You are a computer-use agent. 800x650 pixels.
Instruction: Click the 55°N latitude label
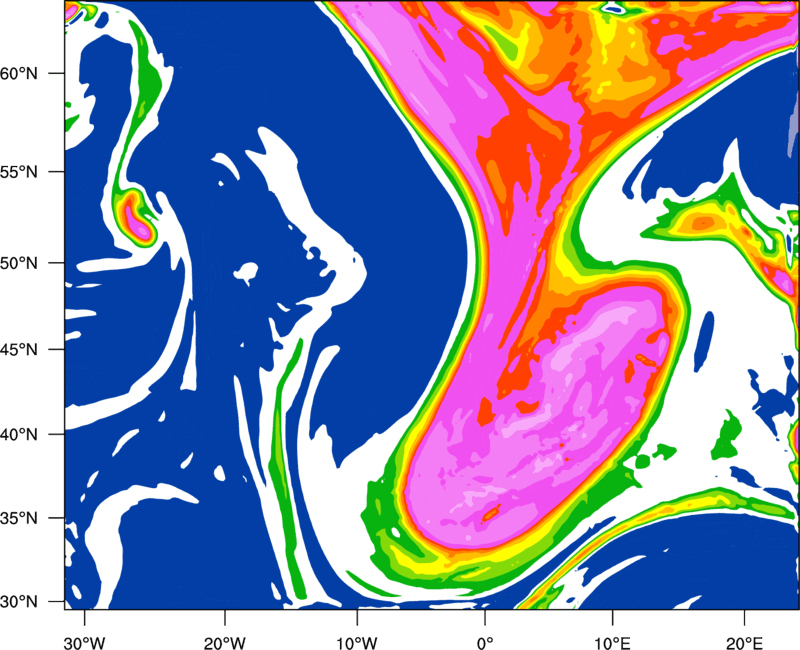click(x=19, y=172)
